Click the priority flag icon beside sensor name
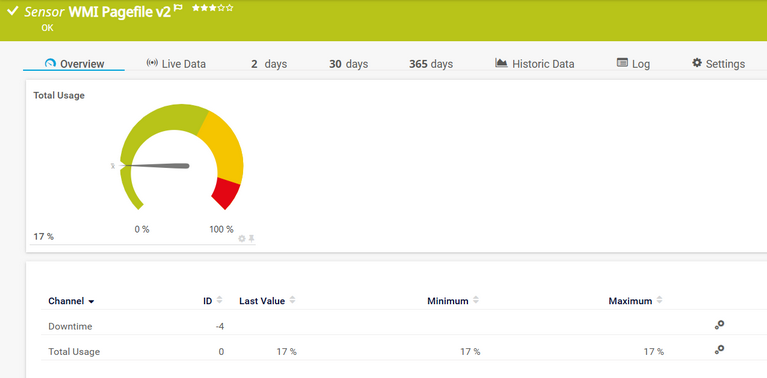This screenshot has height=378, width=767. tap(178, 8)
